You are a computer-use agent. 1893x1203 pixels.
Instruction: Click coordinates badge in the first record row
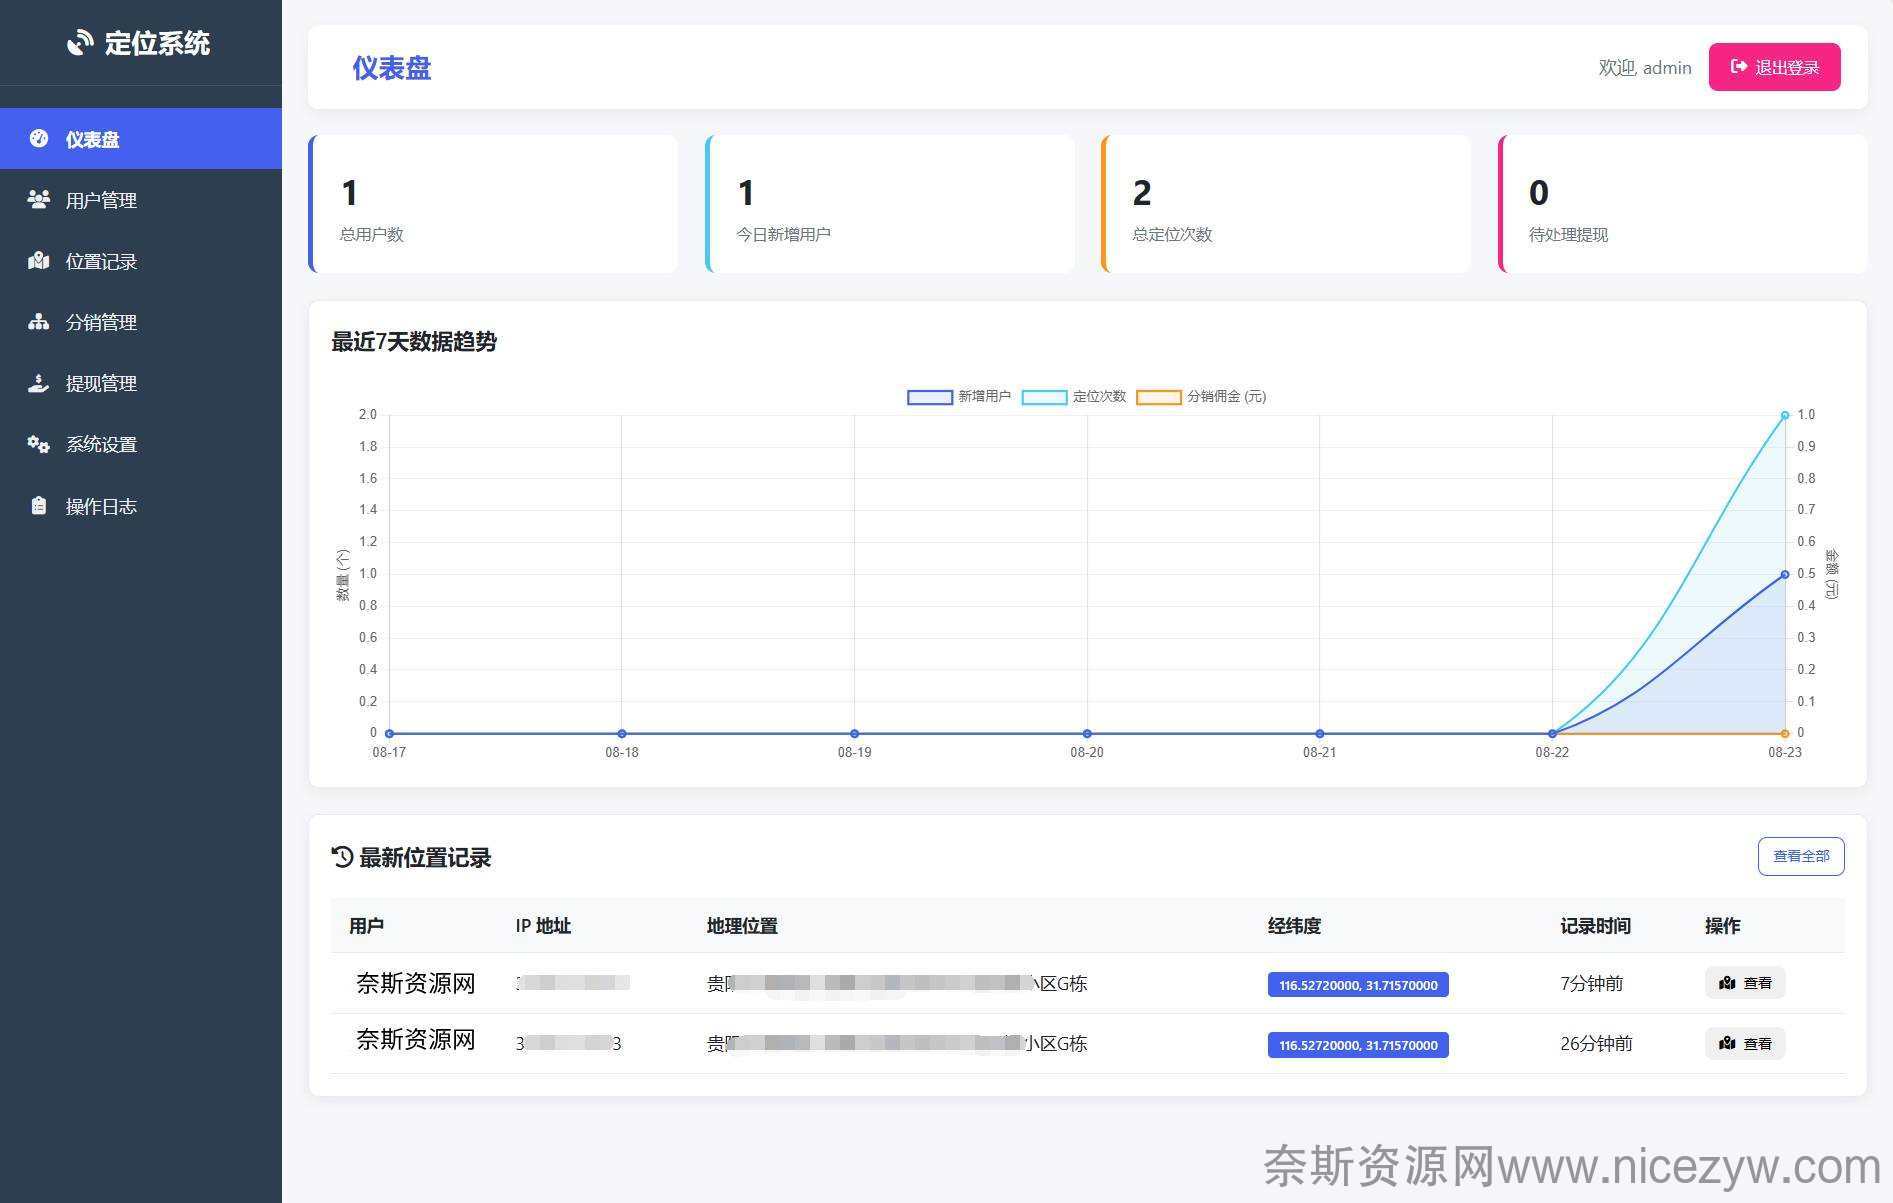coord(1357,985)
